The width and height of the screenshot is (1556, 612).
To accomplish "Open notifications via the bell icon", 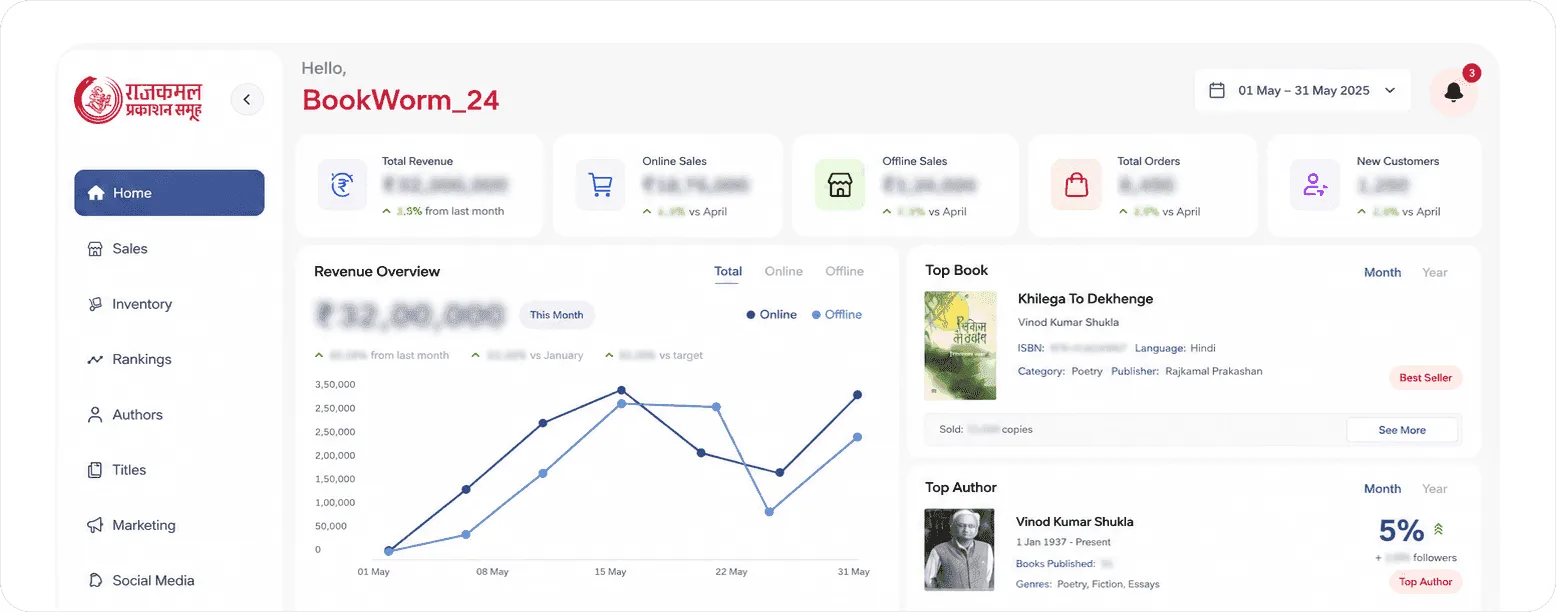I will click(1454, 92).
